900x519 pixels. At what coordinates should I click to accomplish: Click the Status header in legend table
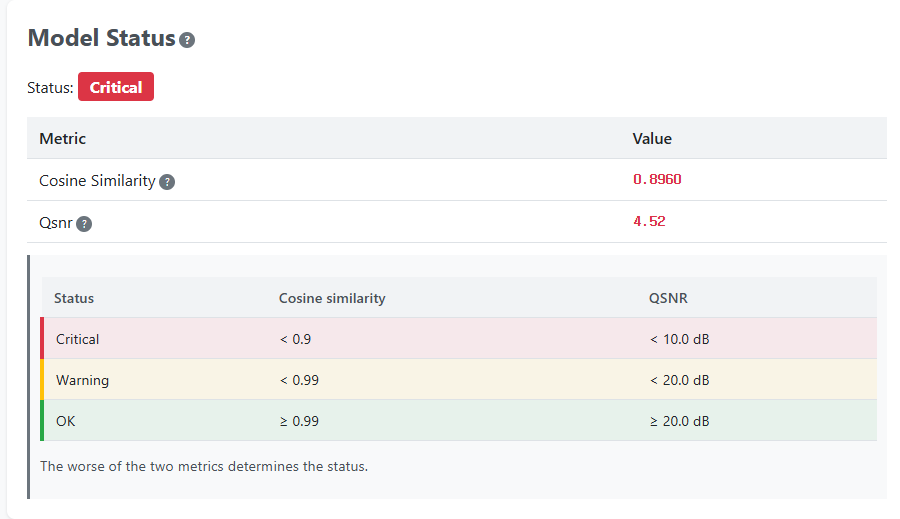(74, 298)
